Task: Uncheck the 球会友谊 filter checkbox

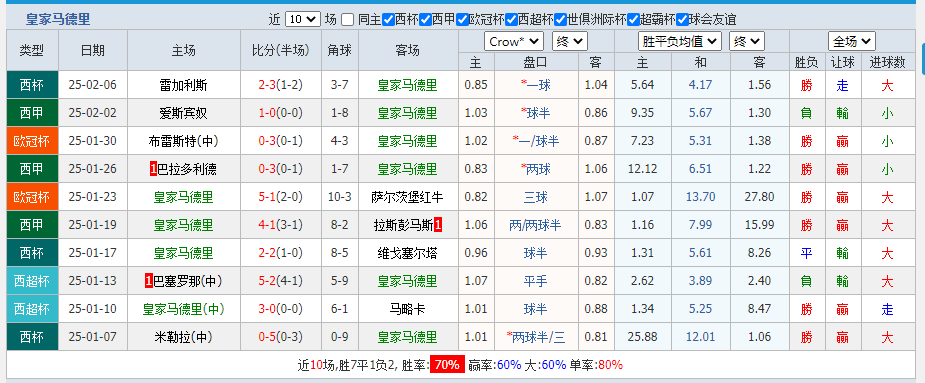Action: [x=683, y=19]
